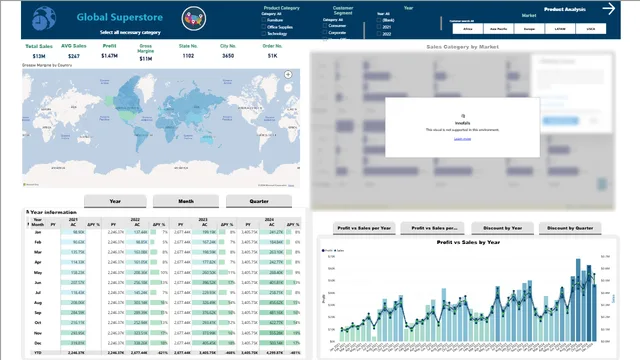This screenshot has width=640, height=360.
Task: Click the Sales Category by Market title
Action: click(462, 47)
